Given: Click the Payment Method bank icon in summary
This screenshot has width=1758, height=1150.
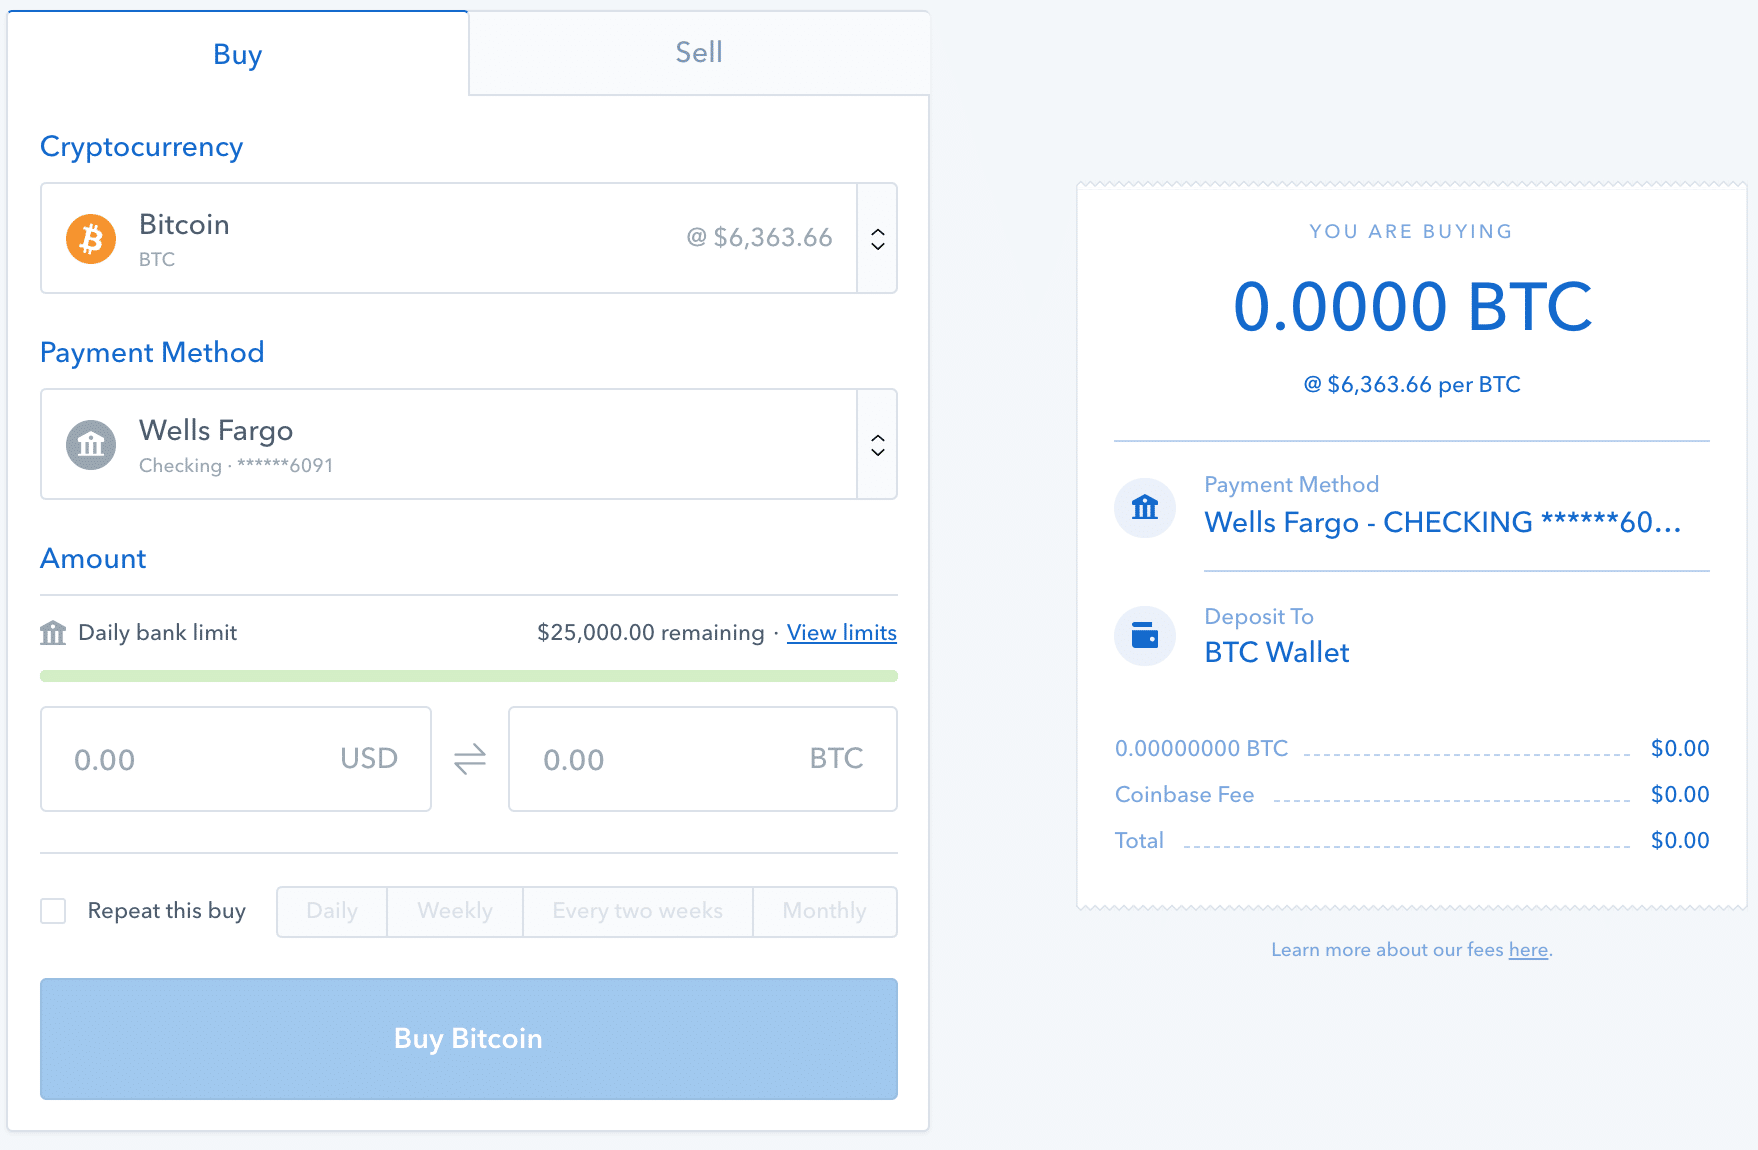Looking at the screenshot, I should click(x=1144, y=508).
